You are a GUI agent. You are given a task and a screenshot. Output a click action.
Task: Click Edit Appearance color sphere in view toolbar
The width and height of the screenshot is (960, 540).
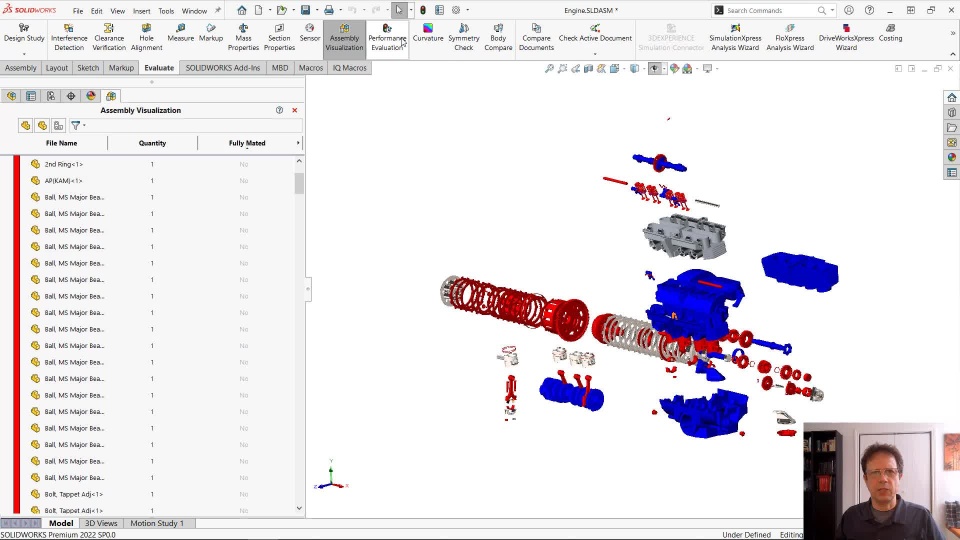point(674,69)
